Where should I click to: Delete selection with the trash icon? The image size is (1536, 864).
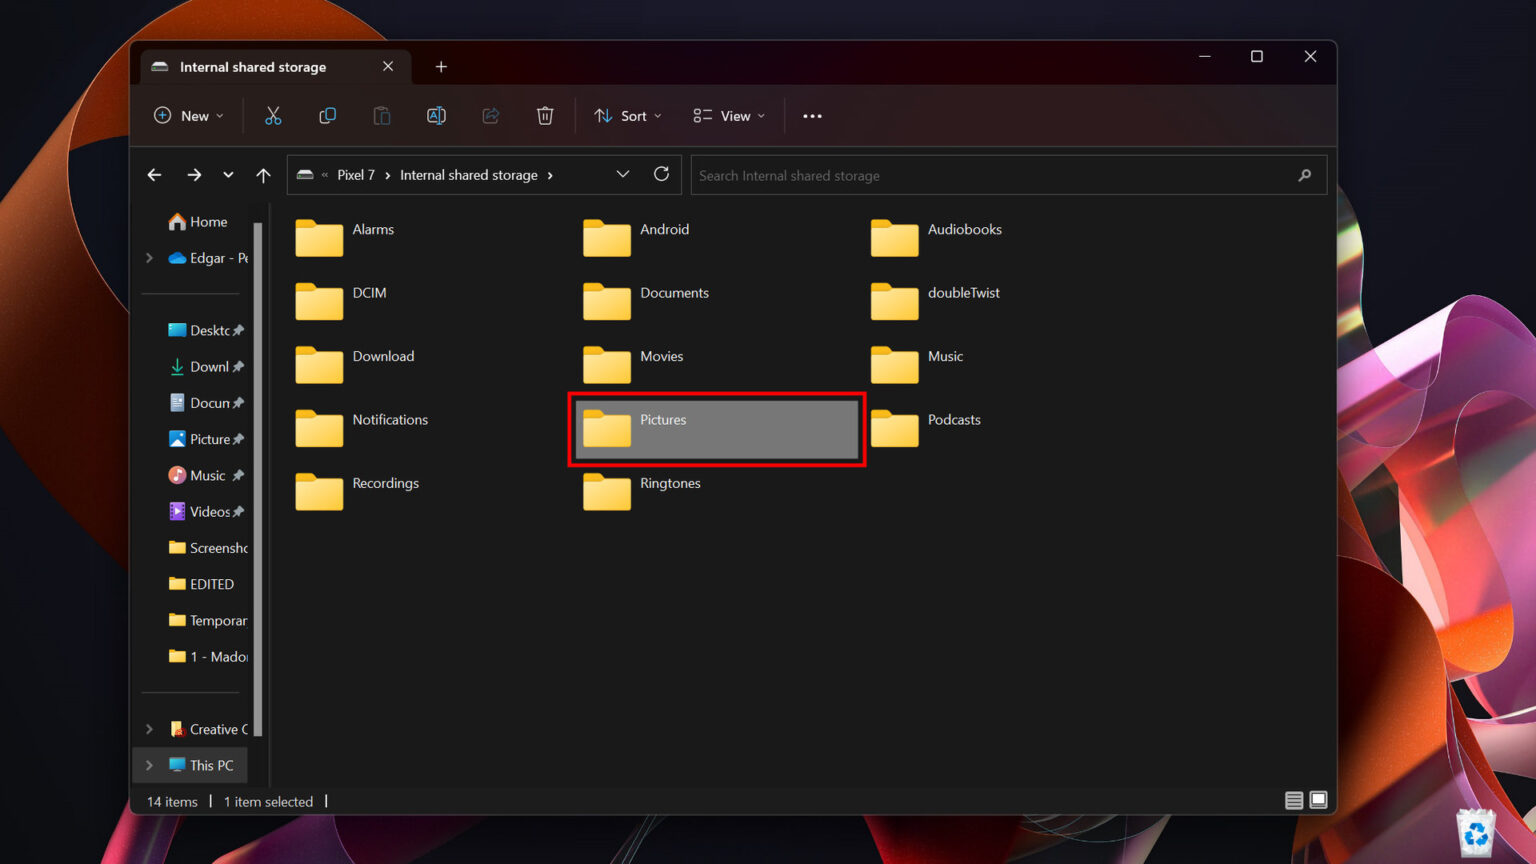click(x=545, y=116)
